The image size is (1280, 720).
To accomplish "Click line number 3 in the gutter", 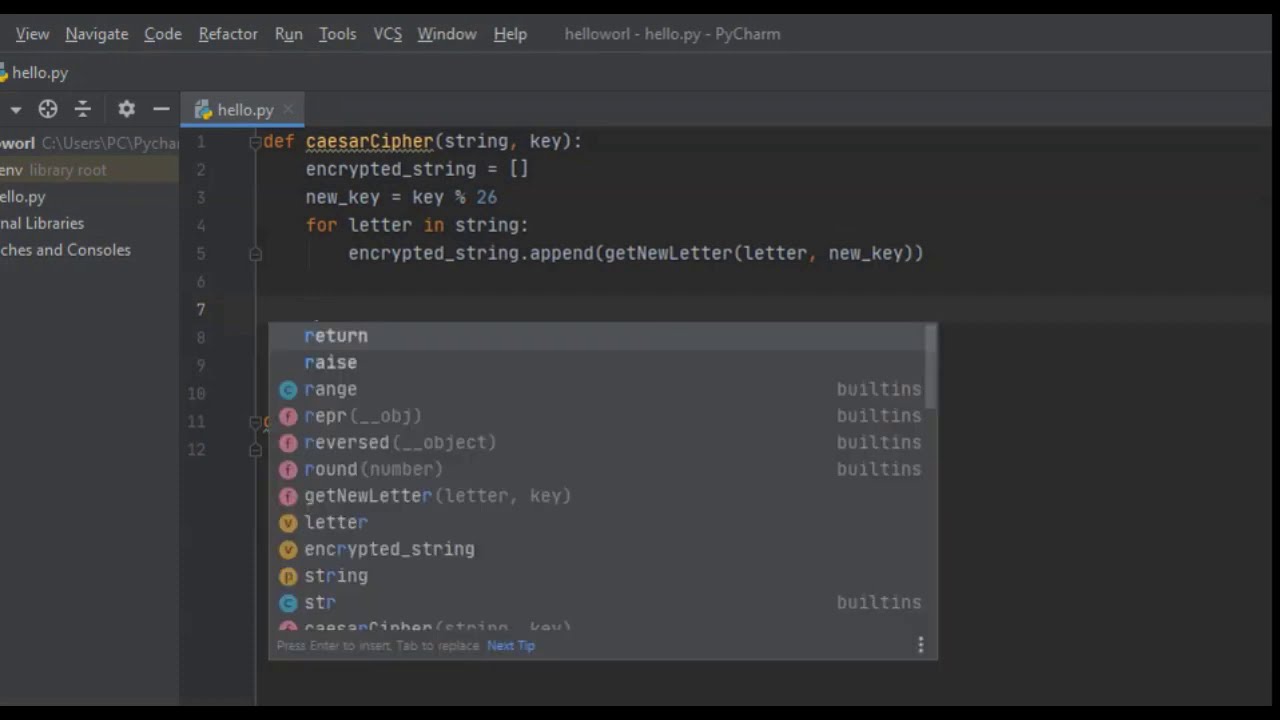I will point(201,198).
